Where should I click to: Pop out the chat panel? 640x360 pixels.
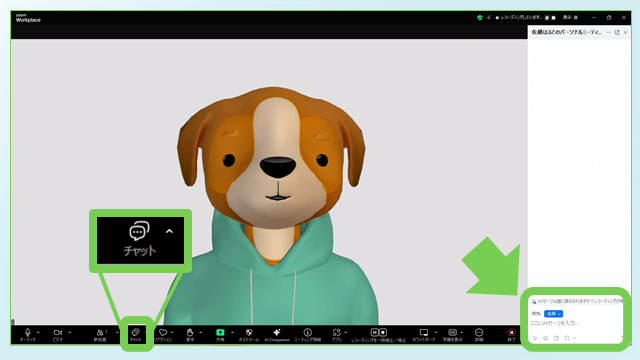(617, 32)
